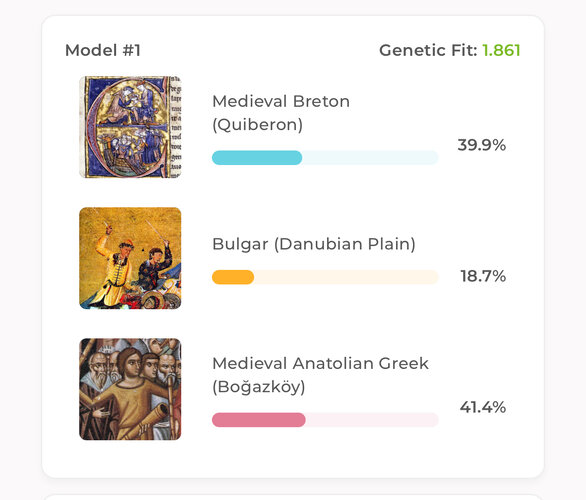Select the Medieval Breton (Quiberon) label
Image resolution: width=586 pixels, height=500 pixels.
(281, 113)
